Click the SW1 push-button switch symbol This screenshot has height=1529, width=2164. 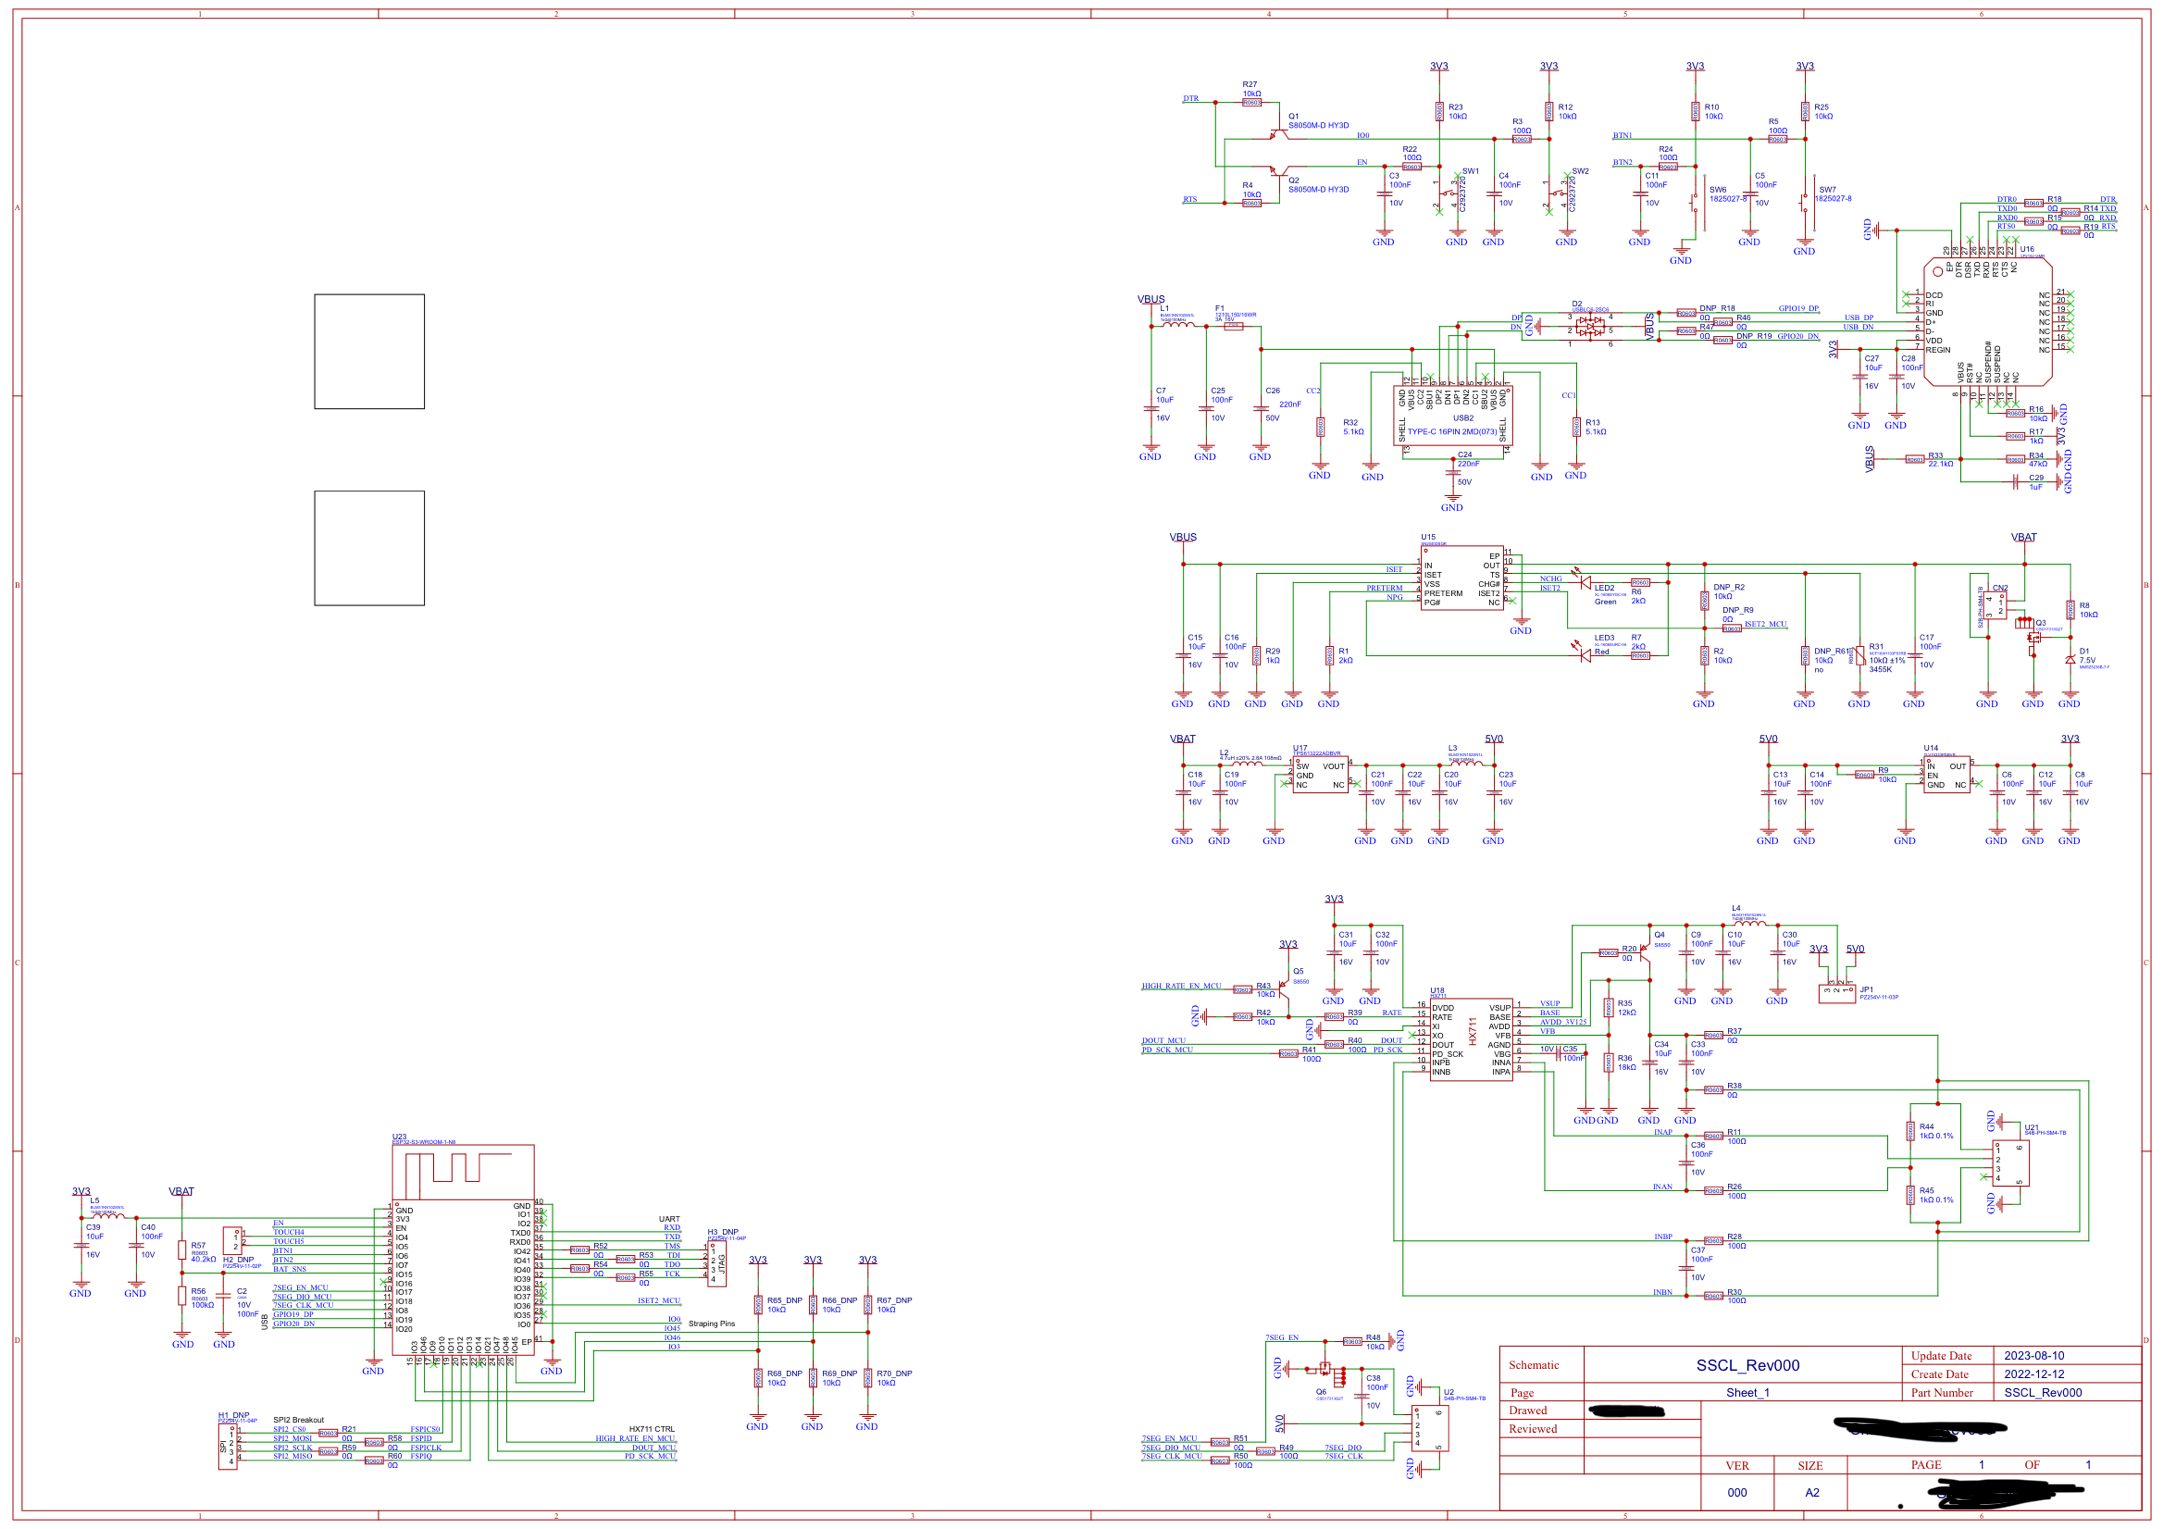coord(1448,192)
